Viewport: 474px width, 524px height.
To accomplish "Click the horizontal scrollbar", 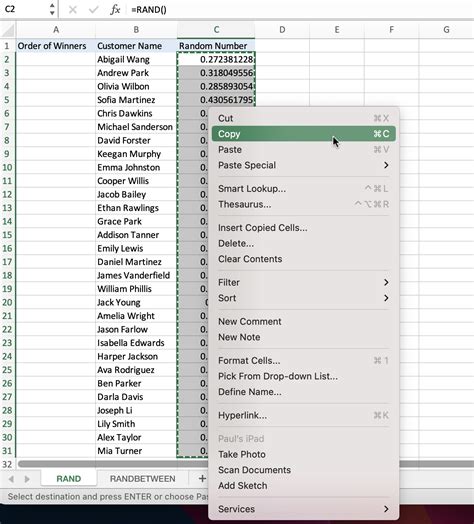I will coord(114,464).
